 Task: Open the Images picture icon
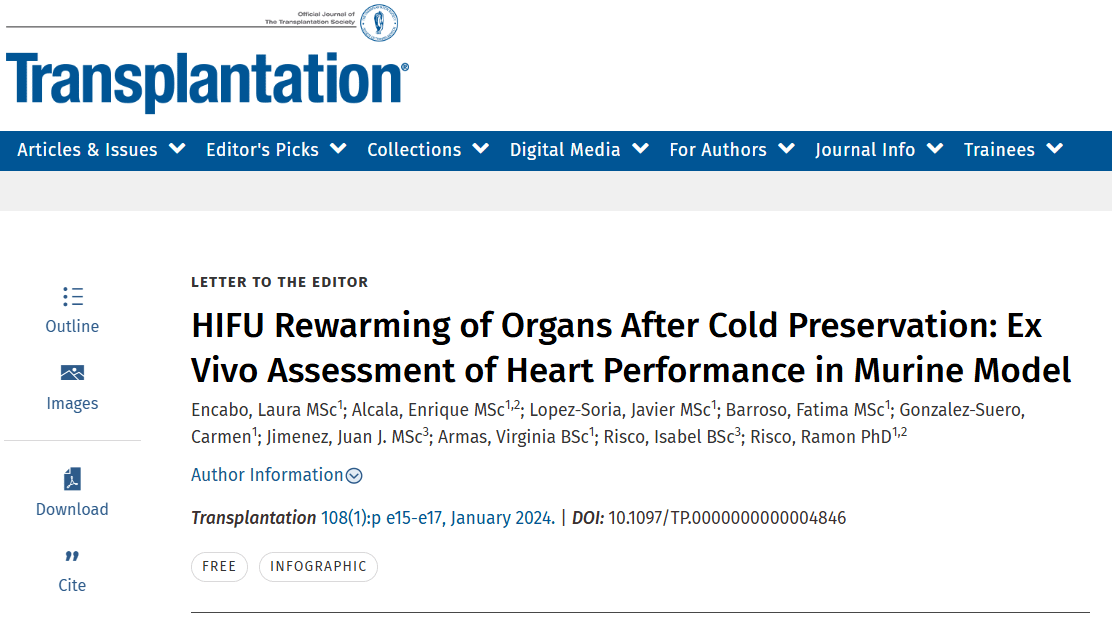coord(72,373)
